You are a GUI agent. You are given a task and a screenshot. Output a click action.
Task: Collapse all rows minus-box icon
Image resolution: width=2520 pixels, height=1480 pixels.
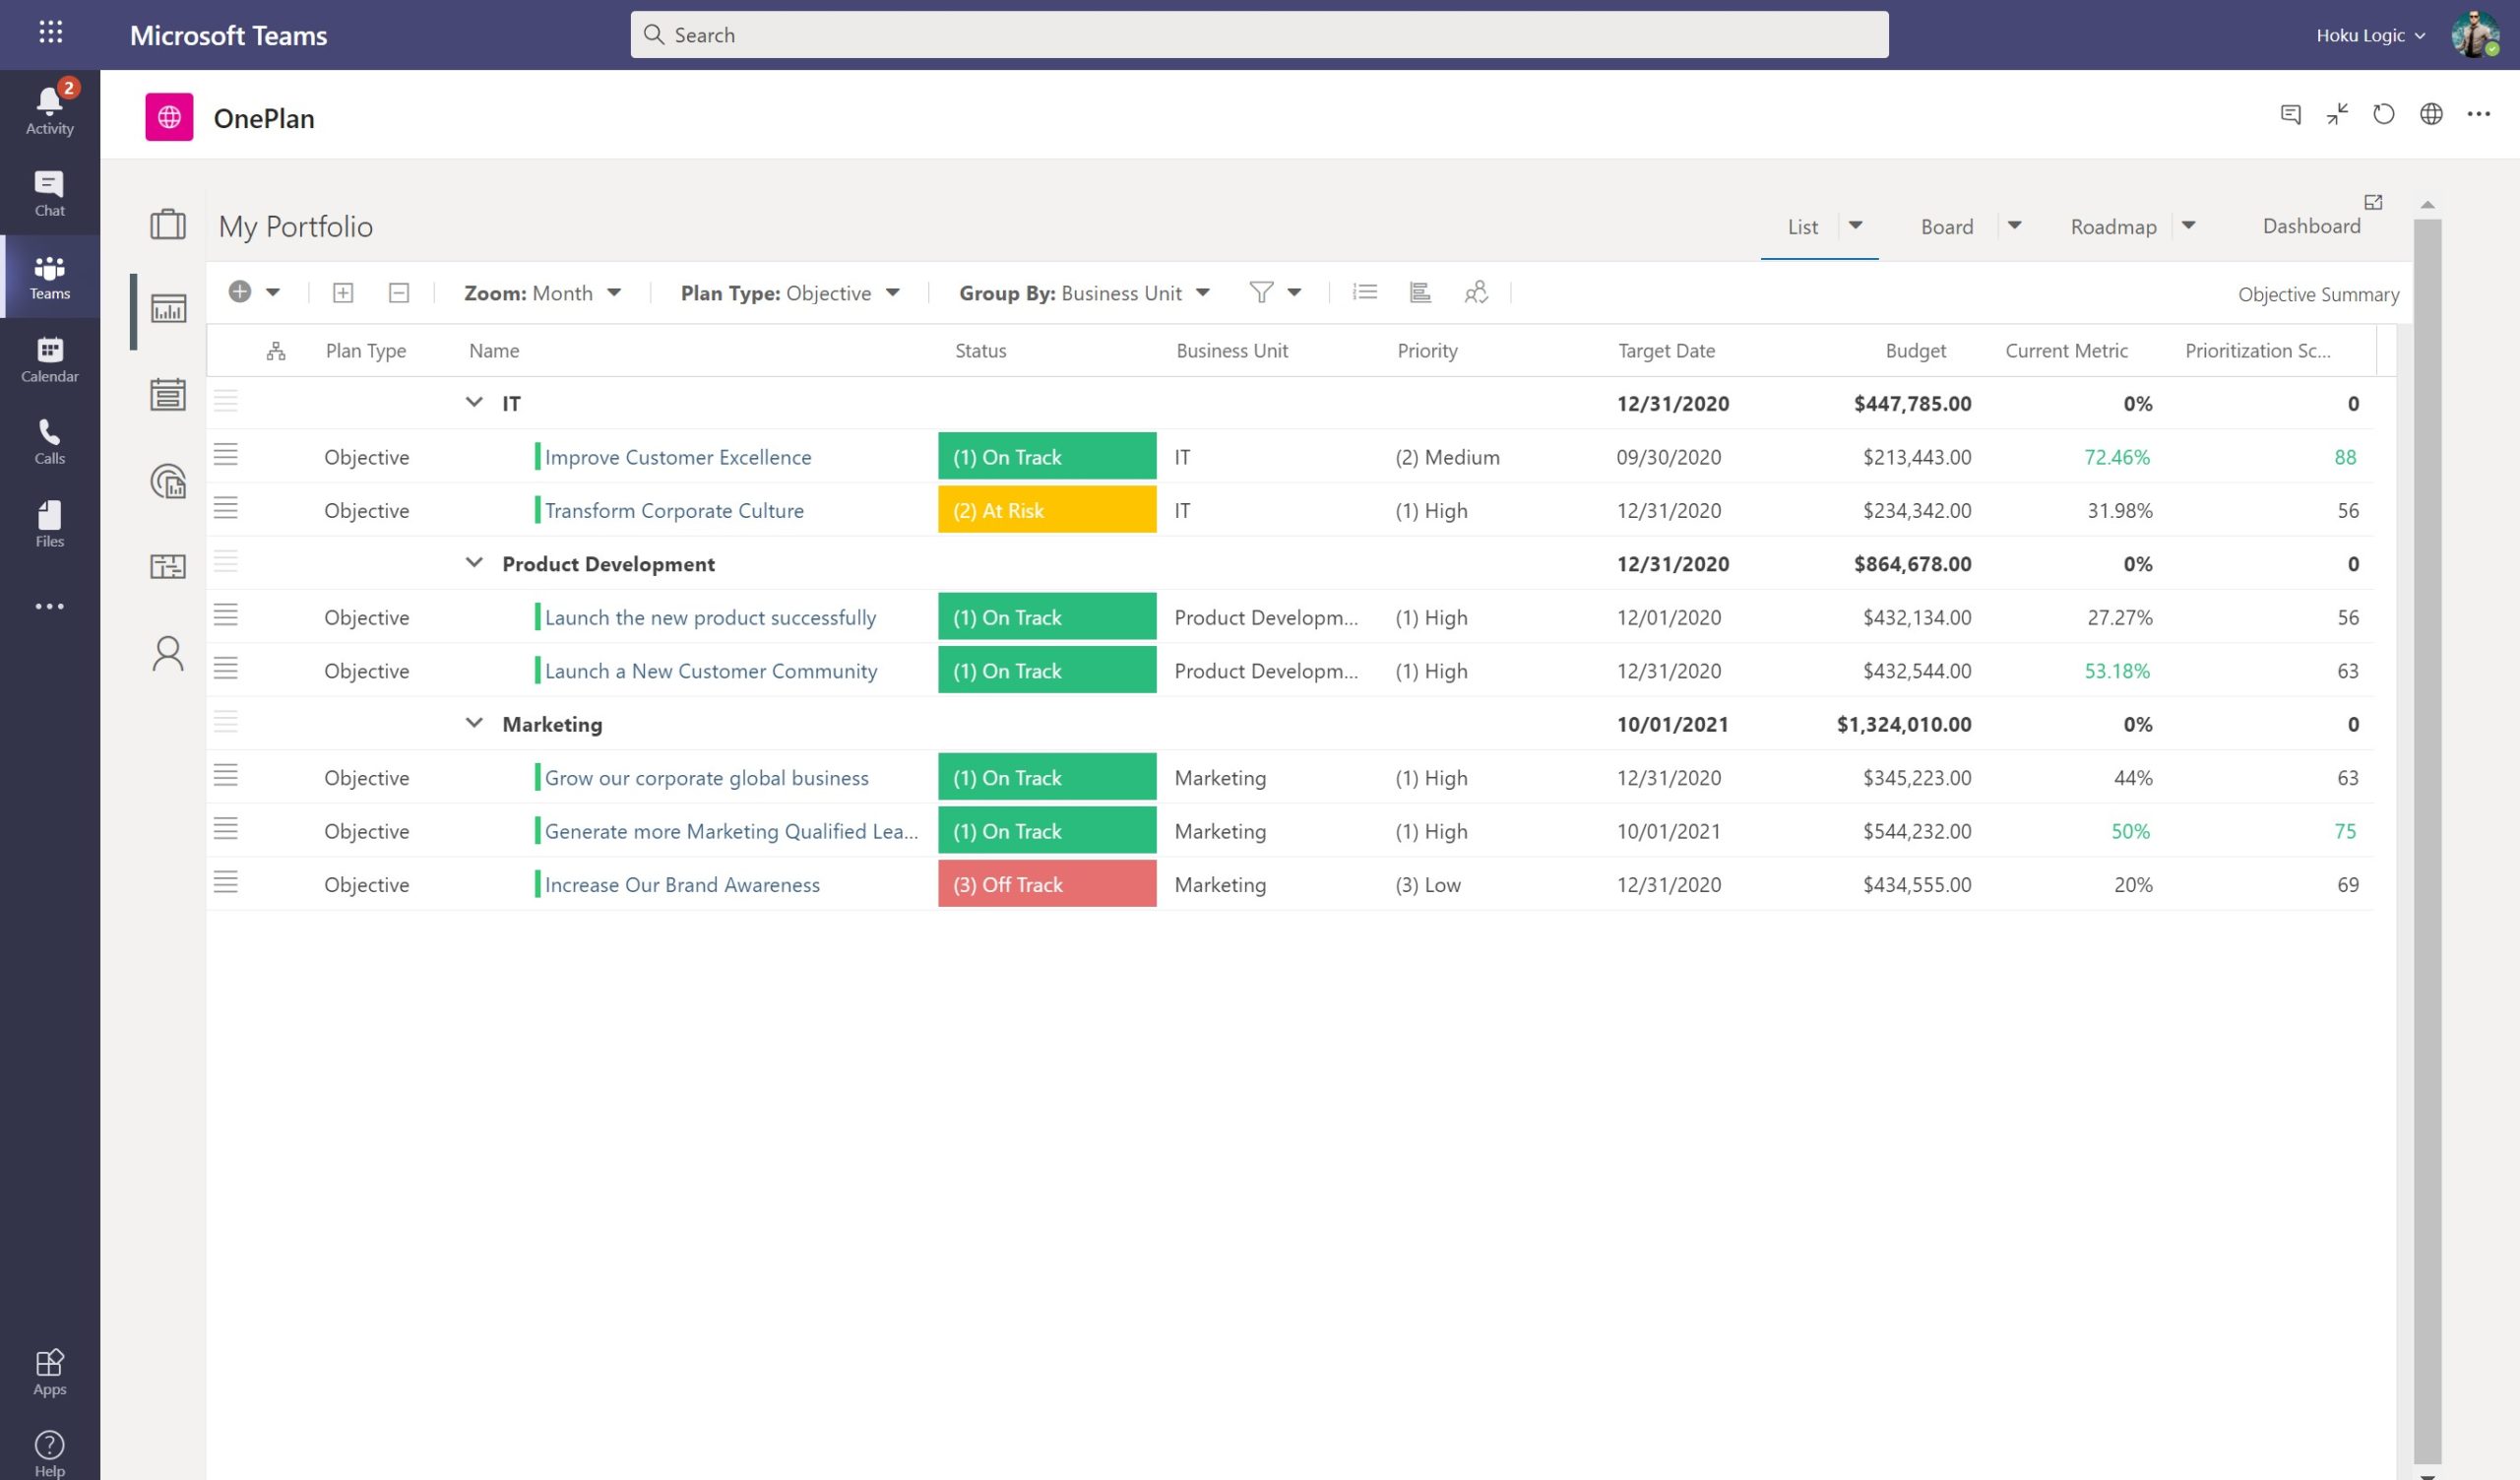coord(399,293)
